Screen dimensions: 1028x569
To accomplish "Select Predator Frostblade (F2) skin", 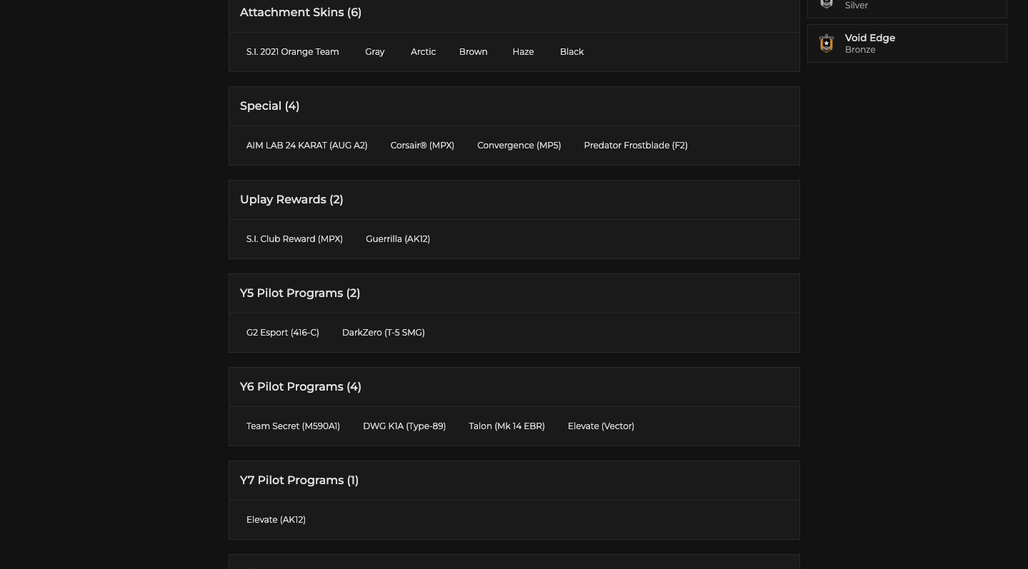I will coord(635,146).
